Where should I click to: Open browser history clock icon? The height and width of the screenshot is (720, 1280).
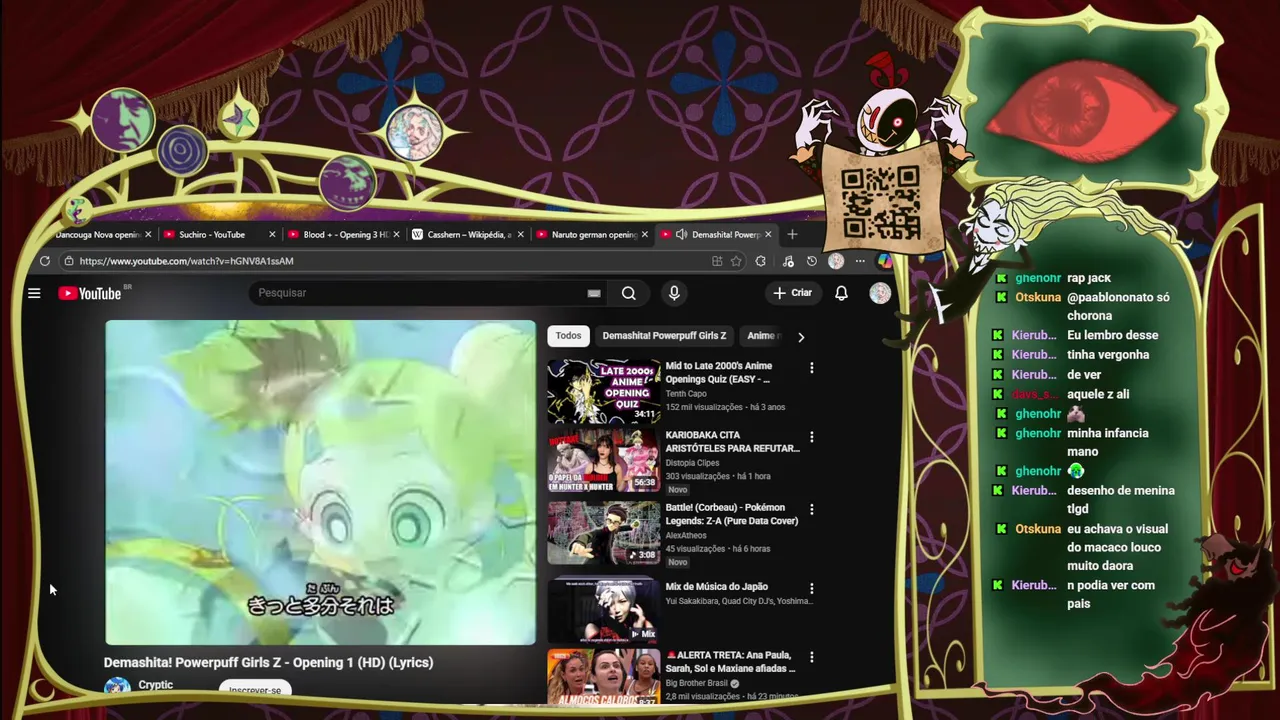pos(812,261)
